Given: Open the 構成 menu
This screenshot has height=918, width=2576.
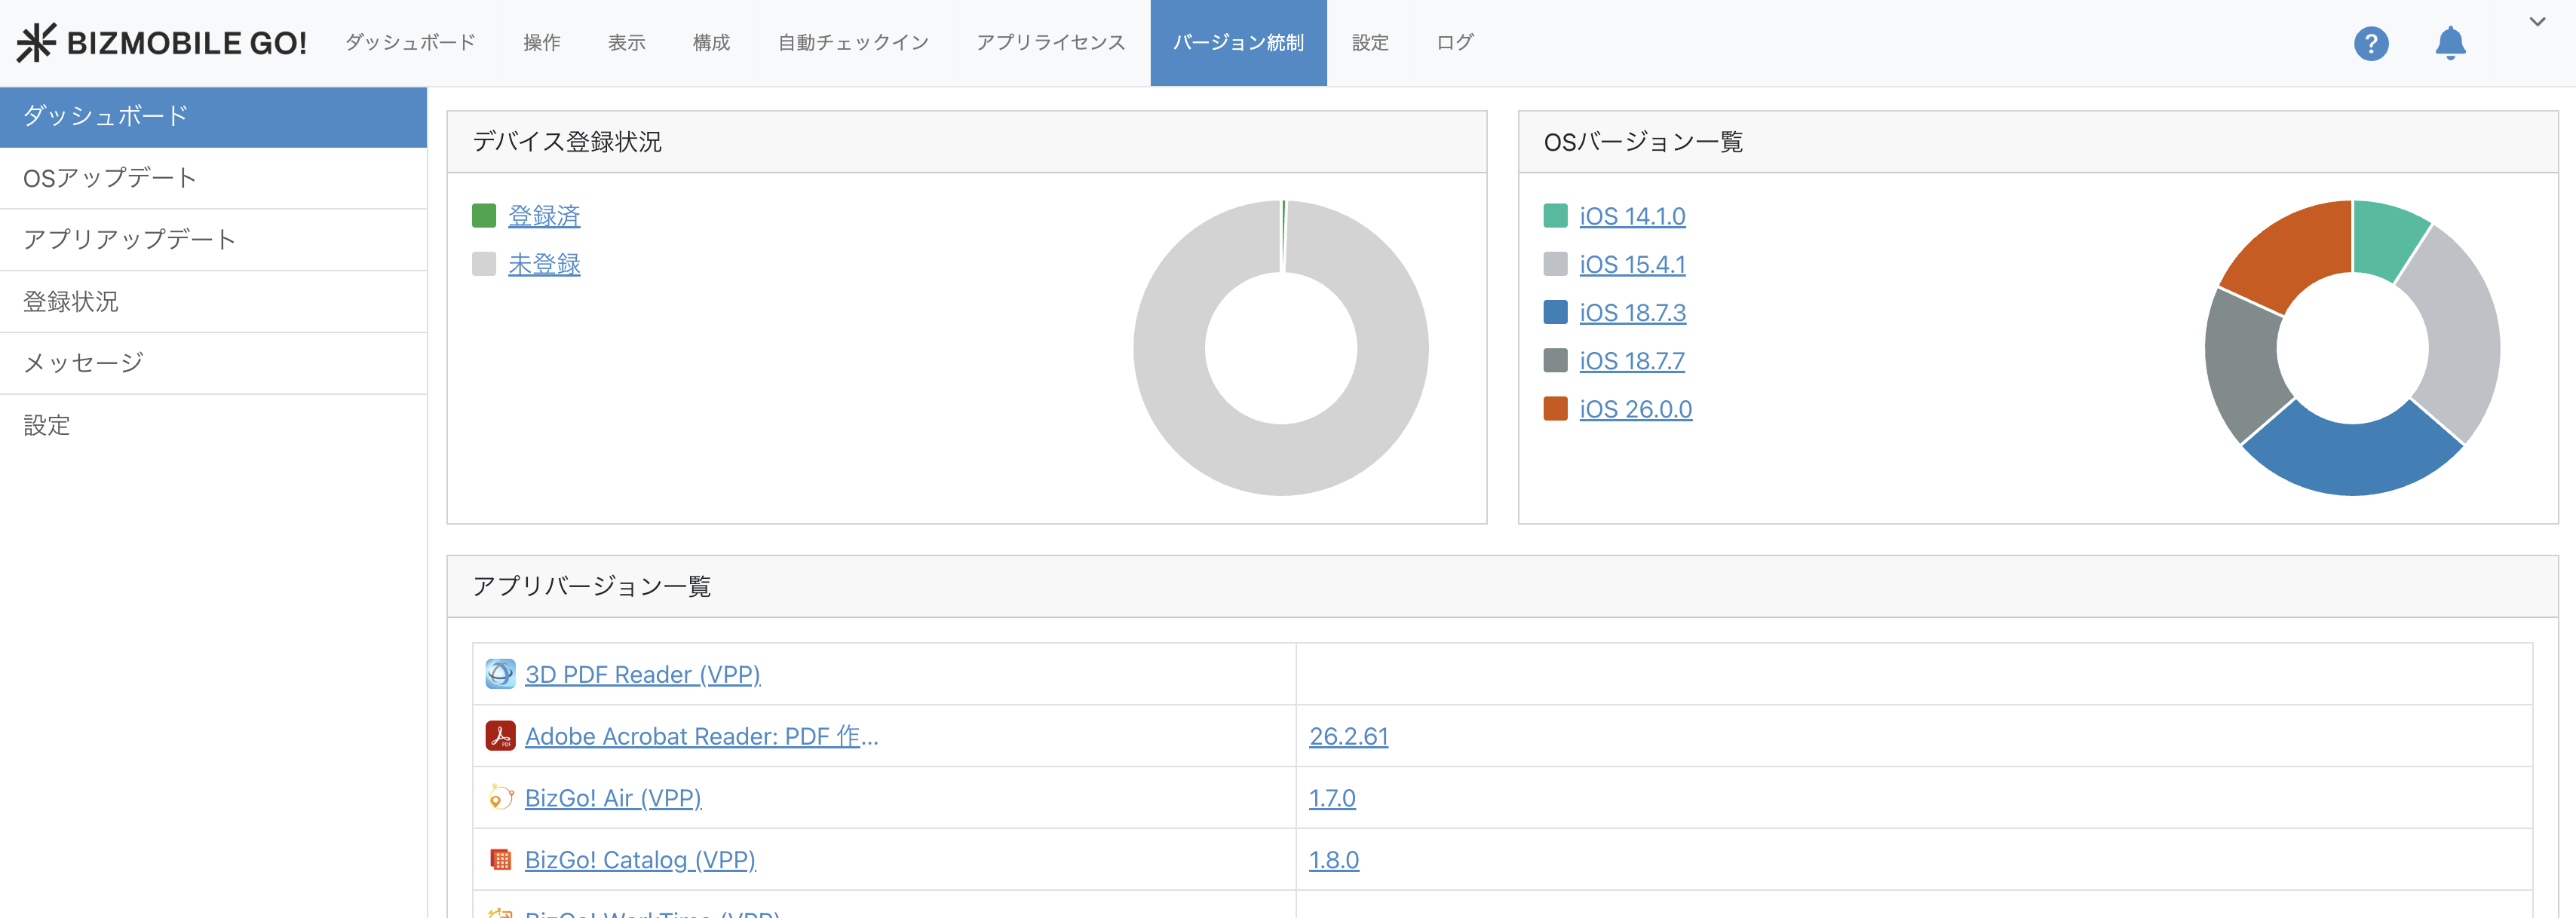Looking at the screenshot, I should pyautogui.click(x=711, y=43).
